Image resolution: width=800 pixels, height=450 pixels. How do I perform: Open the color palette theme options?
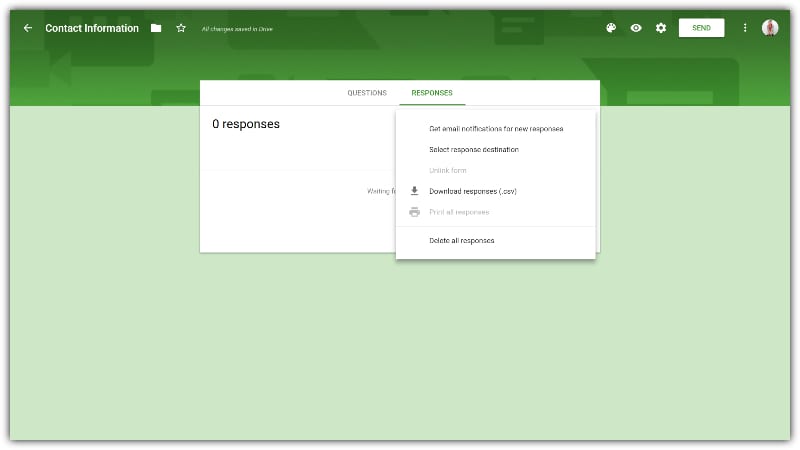pos(611,28)
